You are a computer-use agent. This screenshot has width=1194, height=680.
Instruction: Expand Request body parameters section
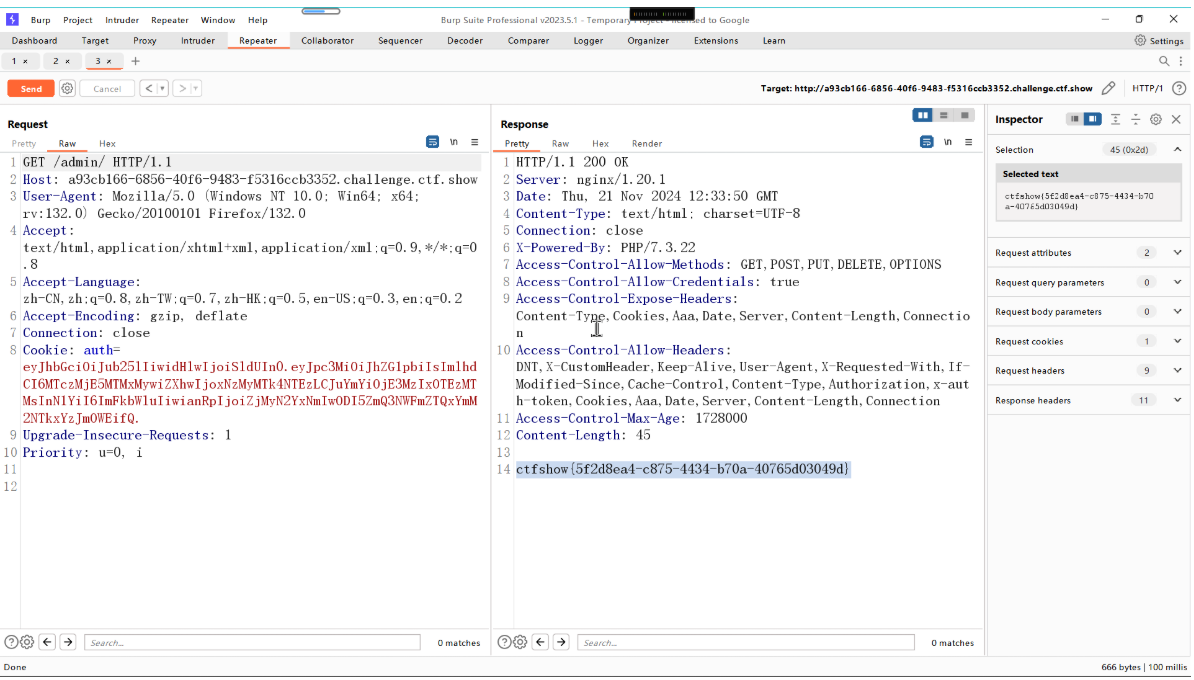tap(1177, 311)
